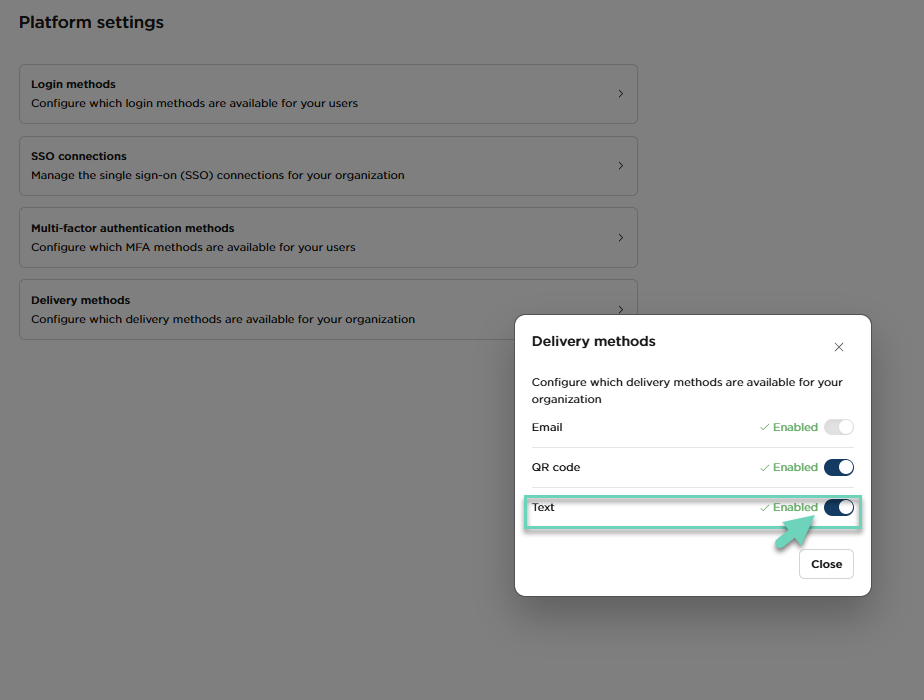Select Multi-factor authentication methods title

click(x=132, y=229)
